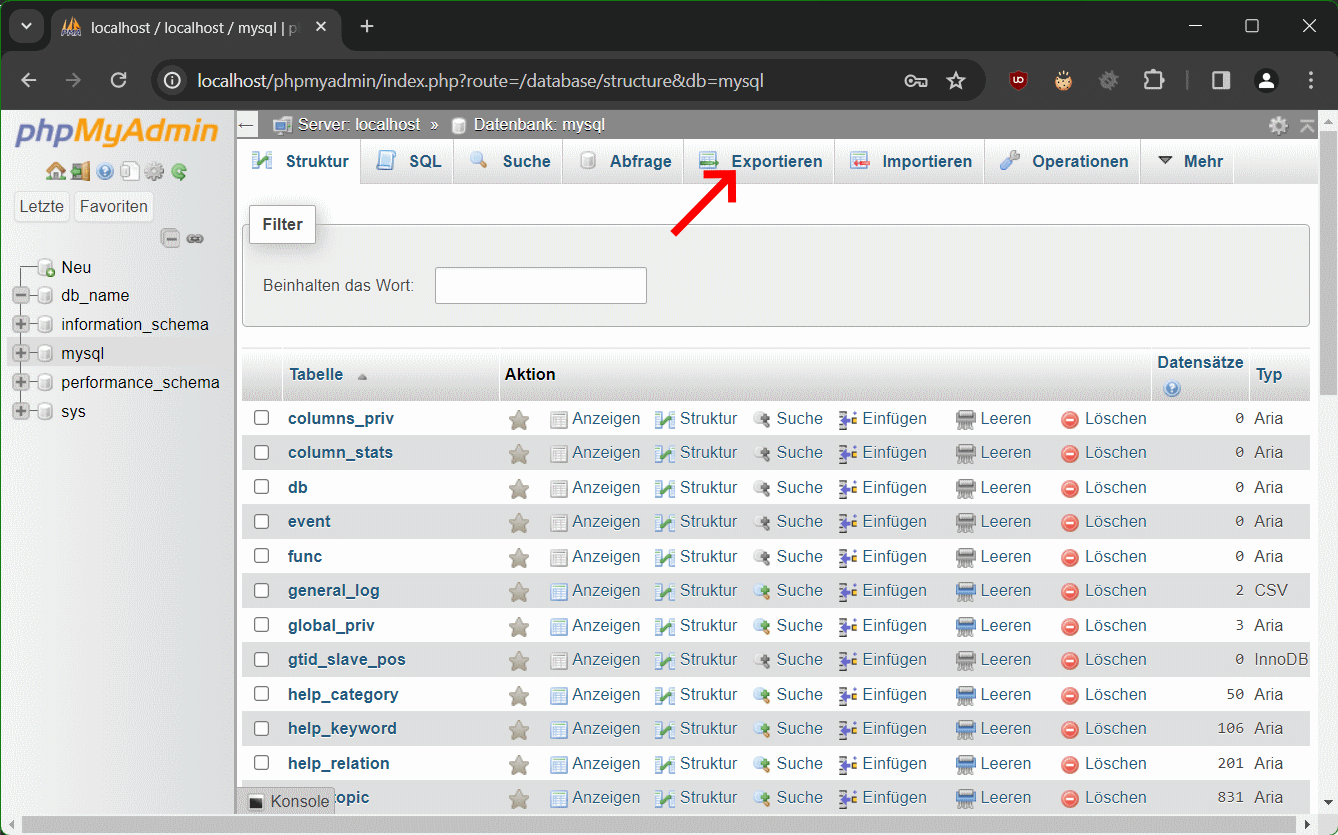
Task: Click the 'Beinhalten das Wort' filter field
Action: 540,285
